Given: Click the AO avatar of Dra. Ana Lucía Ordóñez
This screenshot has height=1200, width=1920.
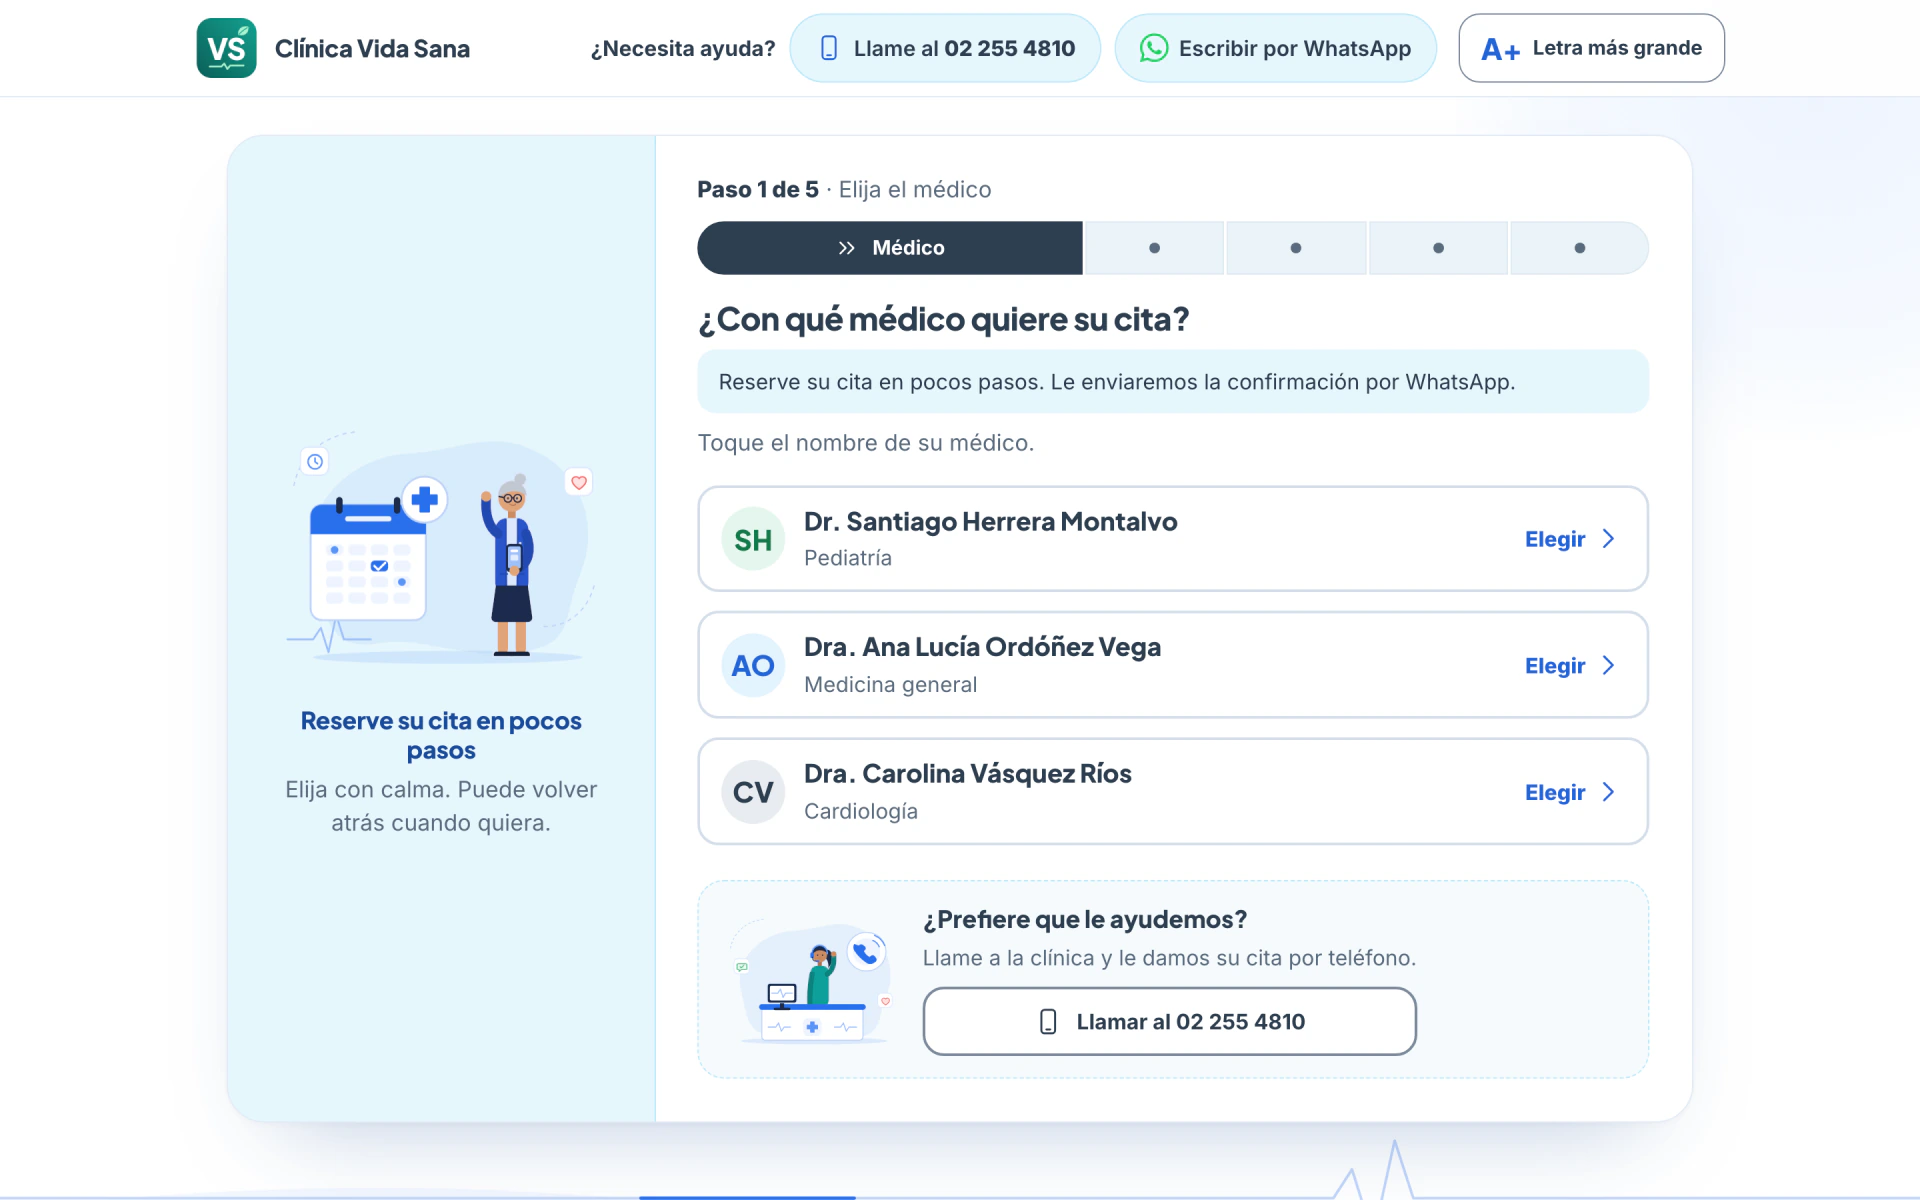Looking at the screenshot, I should coord(753,666).
